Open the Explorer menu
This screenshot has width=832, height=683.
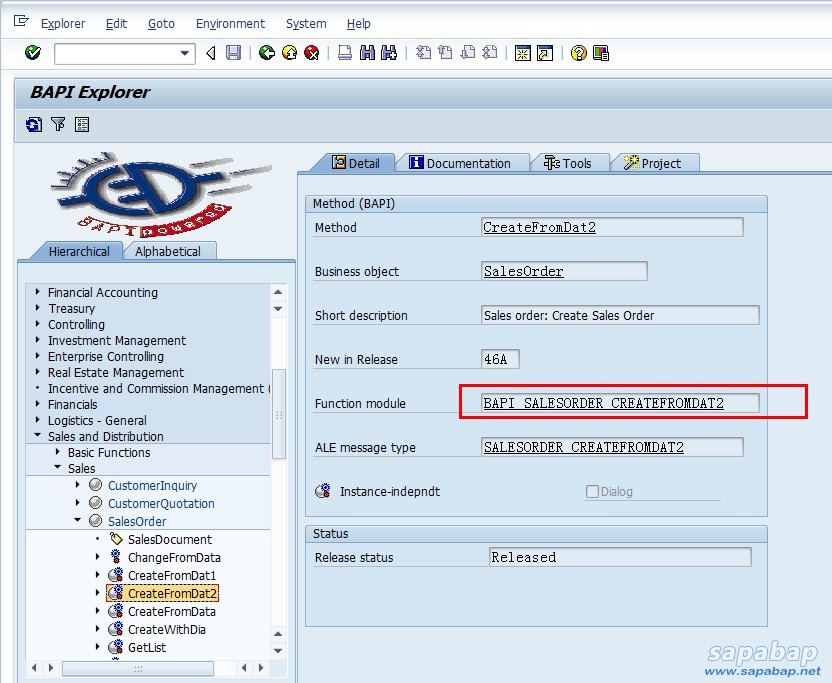pos(63,24)
